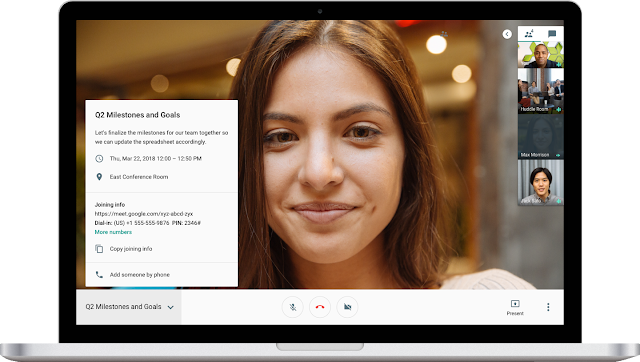This screenshot has width=640, height=362.
Task: Click the meeting description text
Action: (161, 137)
